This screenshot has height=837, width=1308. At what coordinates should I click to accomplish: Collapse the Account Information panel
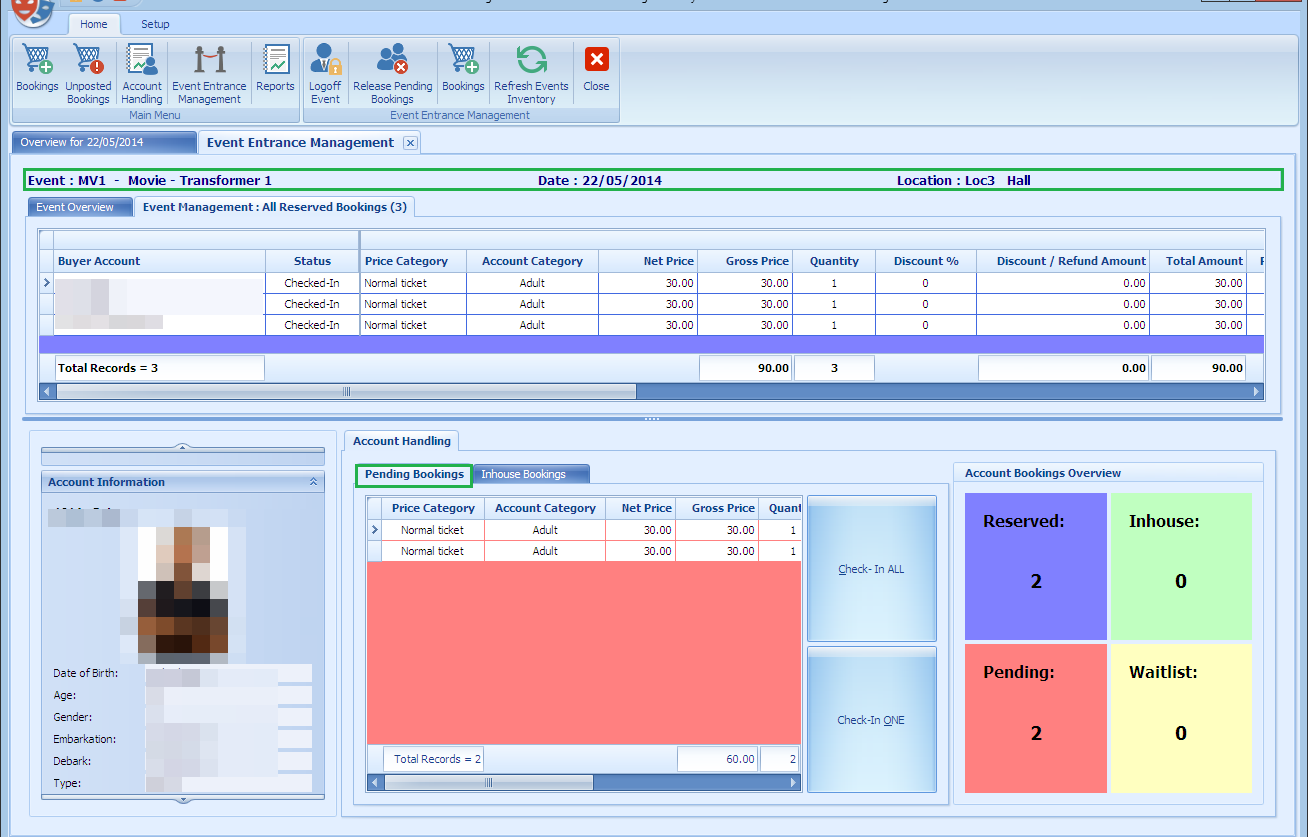click(313, 481)
